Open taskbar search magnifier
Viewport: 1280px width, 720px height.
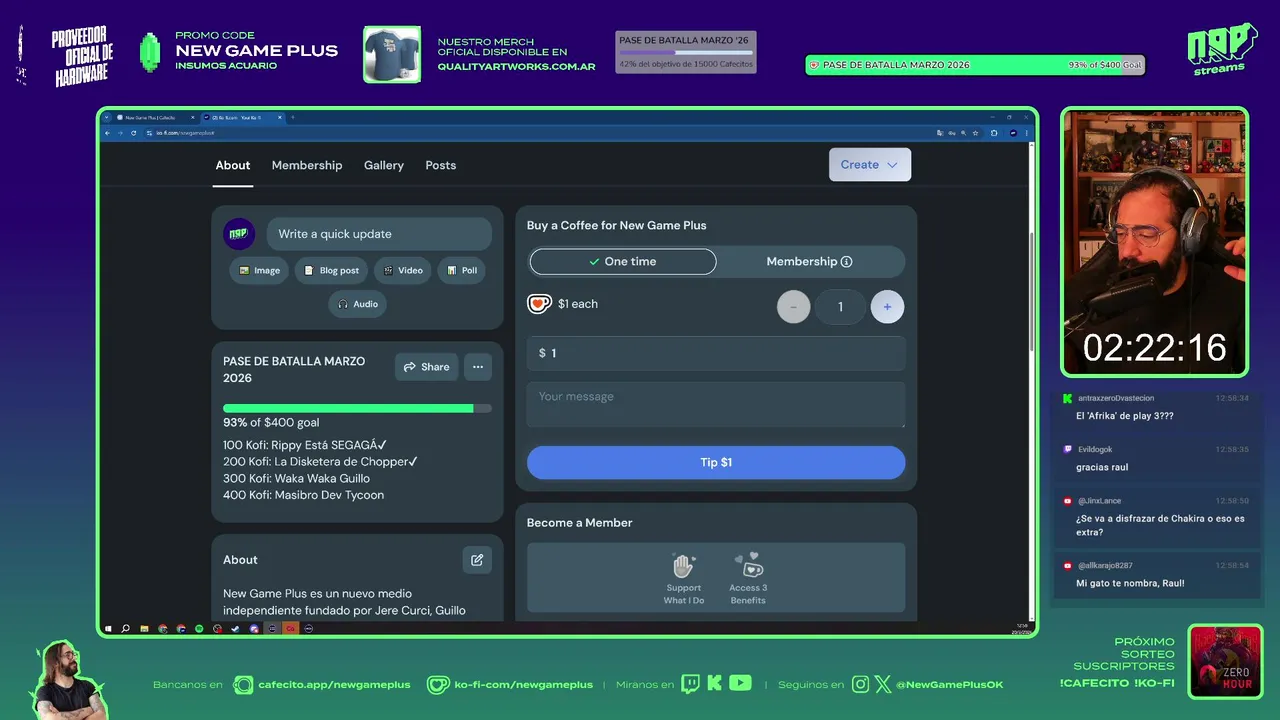pyautogui.click(x=125, y=629)
